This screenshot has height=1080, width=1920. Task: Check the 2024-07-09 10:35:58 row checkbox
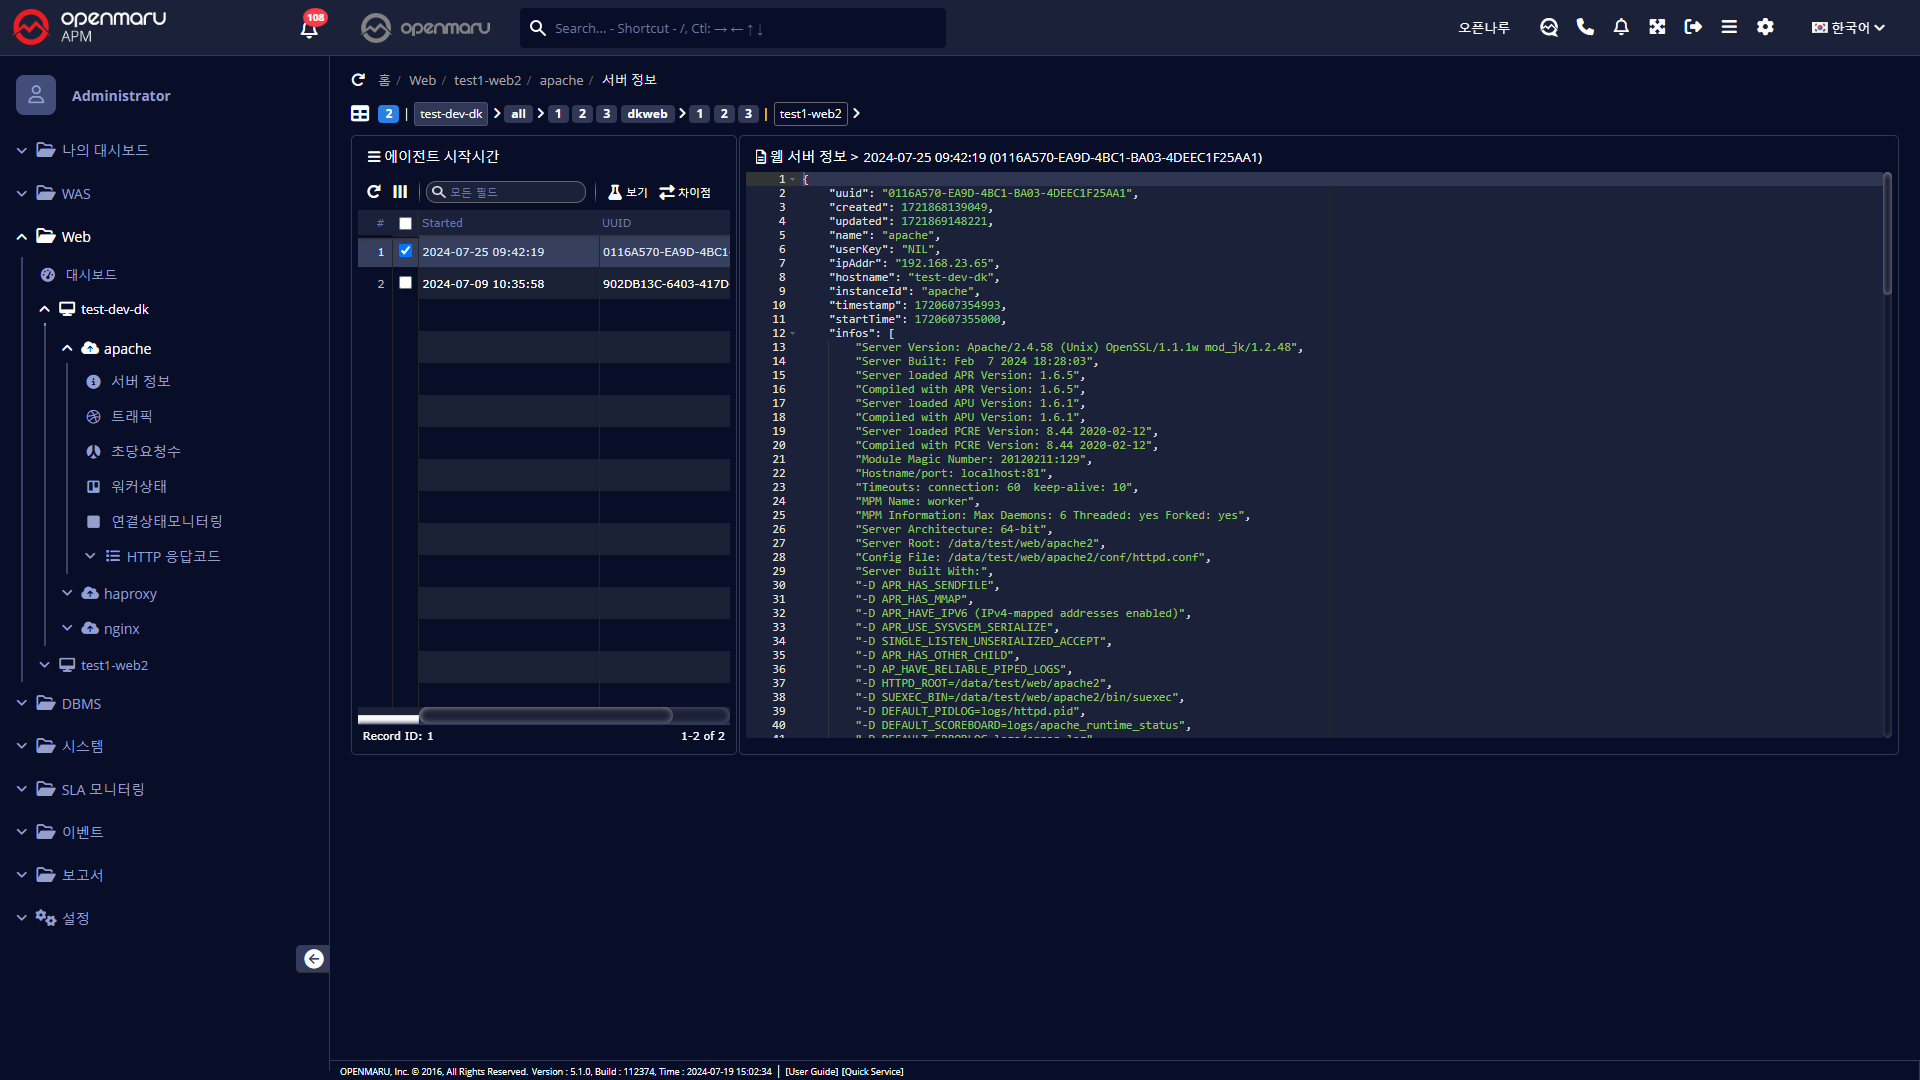(x=405, y=283)
